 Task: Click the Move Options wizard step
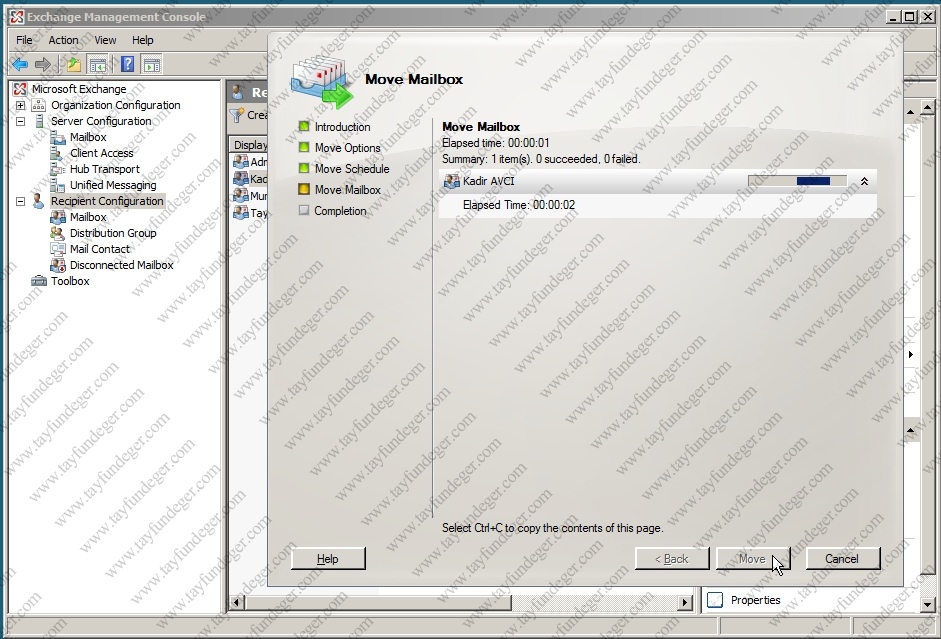(347, 148)
